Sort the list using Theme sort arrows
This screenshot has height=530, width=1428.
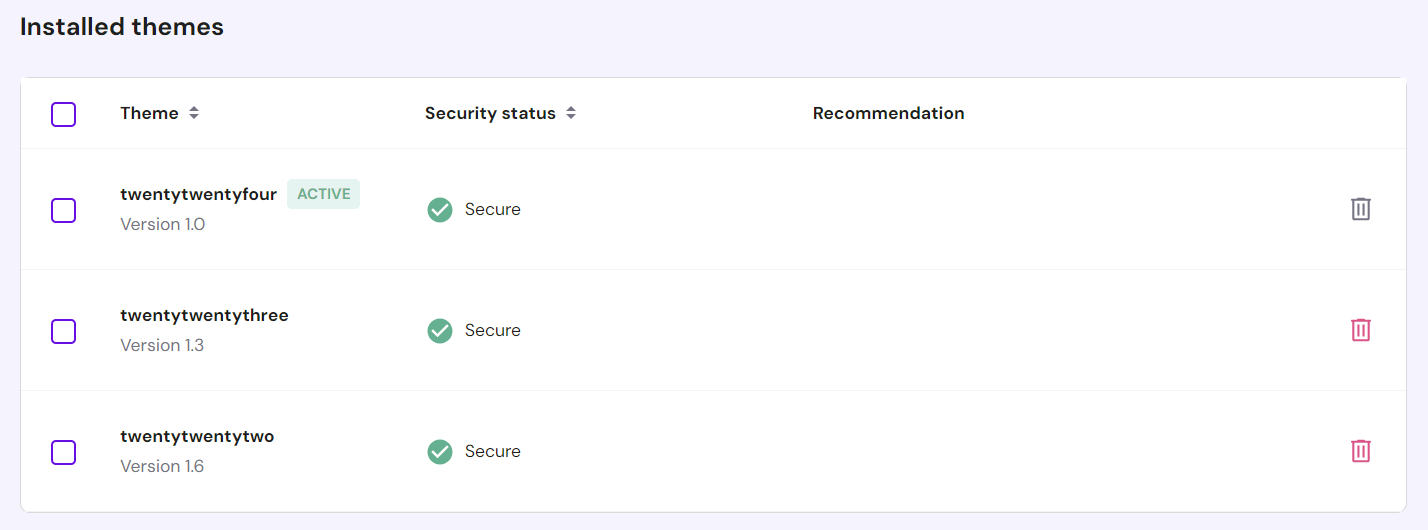coord(194,114)
